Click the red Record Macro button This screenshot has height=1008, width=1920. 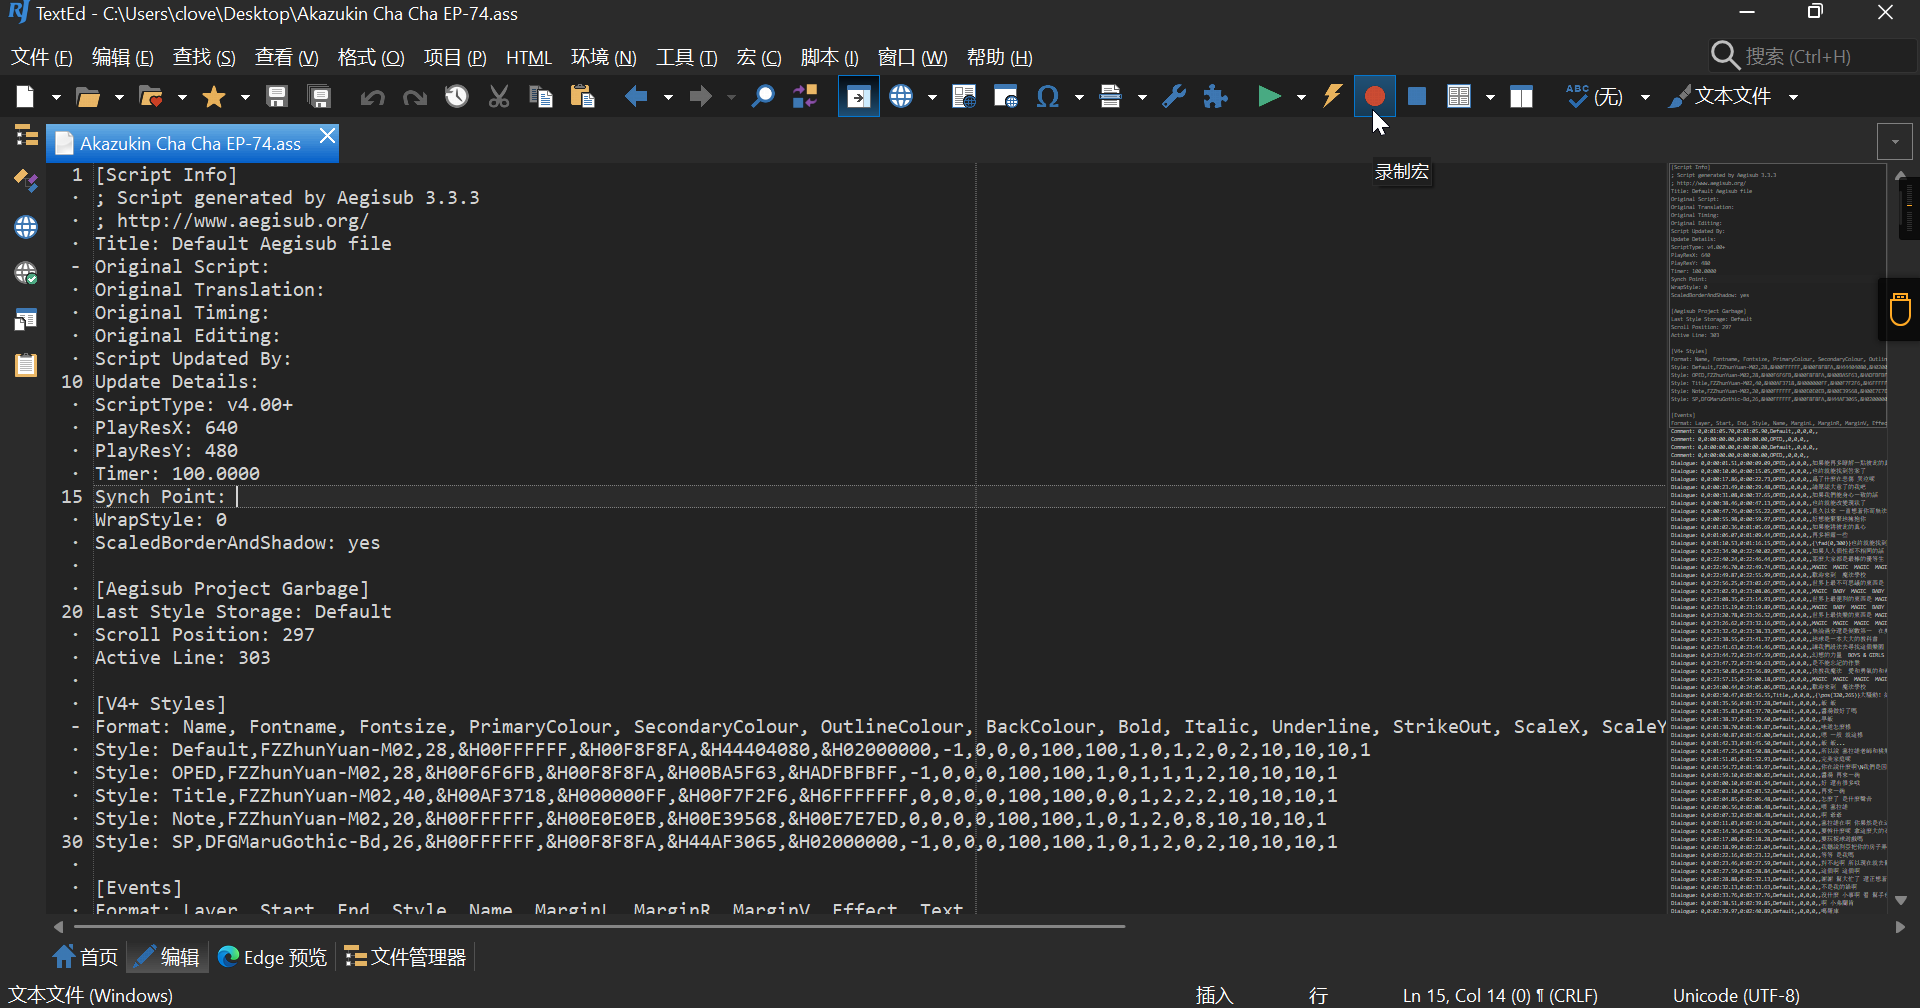[1374, 97]
